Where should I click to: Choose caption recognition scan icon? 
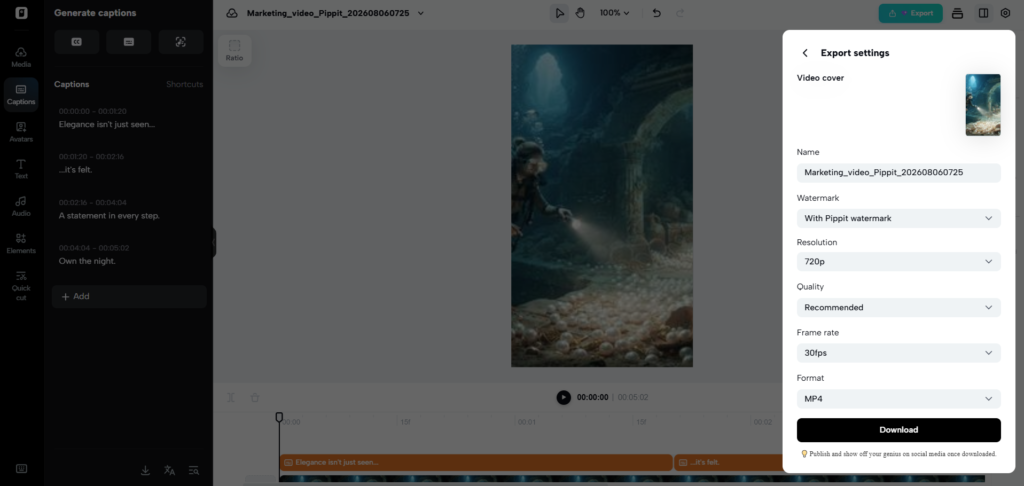[181, 42]
